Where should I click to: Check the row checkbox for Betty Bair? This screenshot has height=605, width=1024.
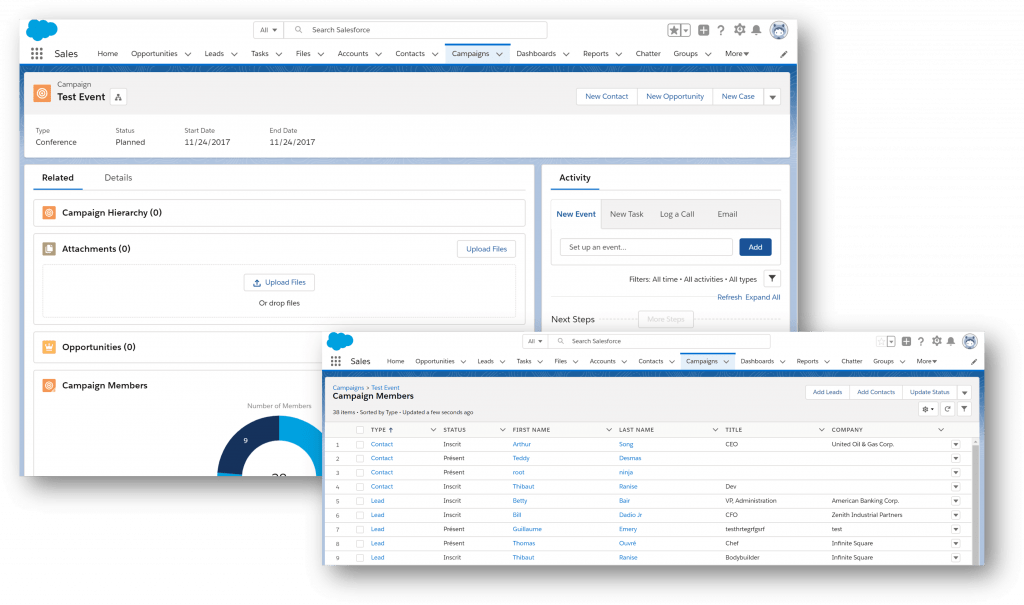(x=360, y=501)
